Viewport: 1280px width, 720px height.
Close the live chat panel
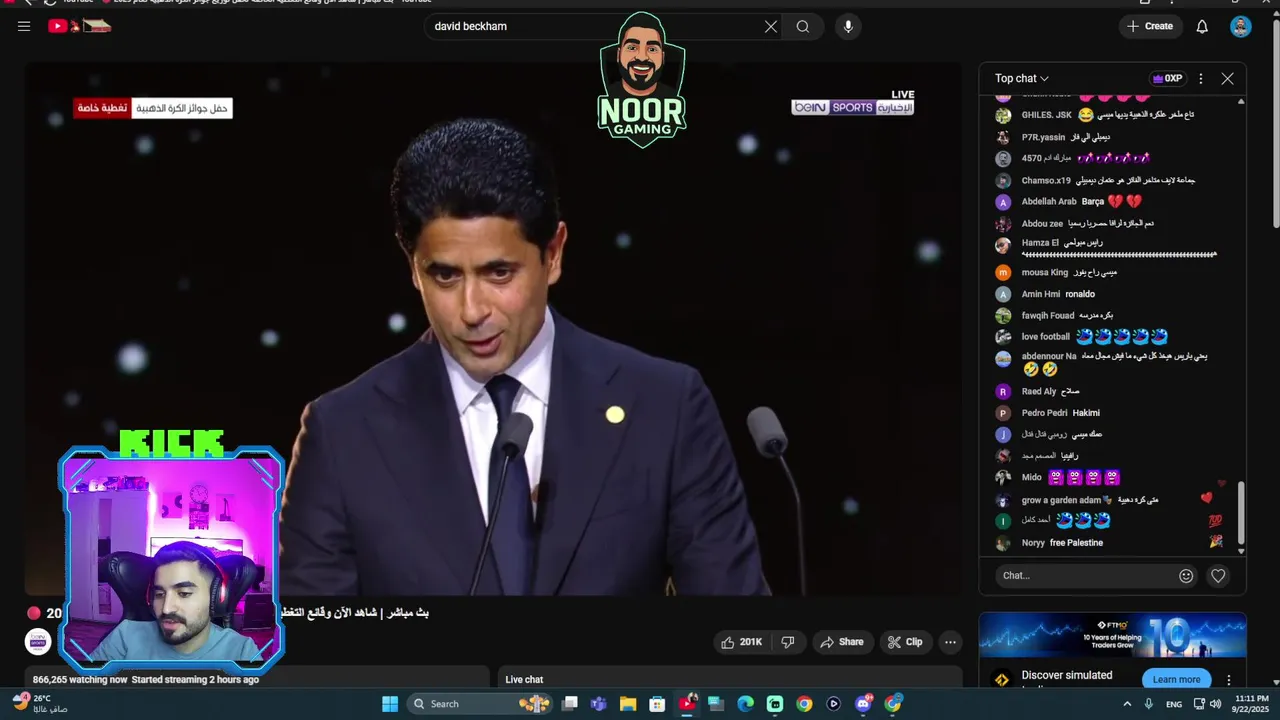coord(1227,79)
